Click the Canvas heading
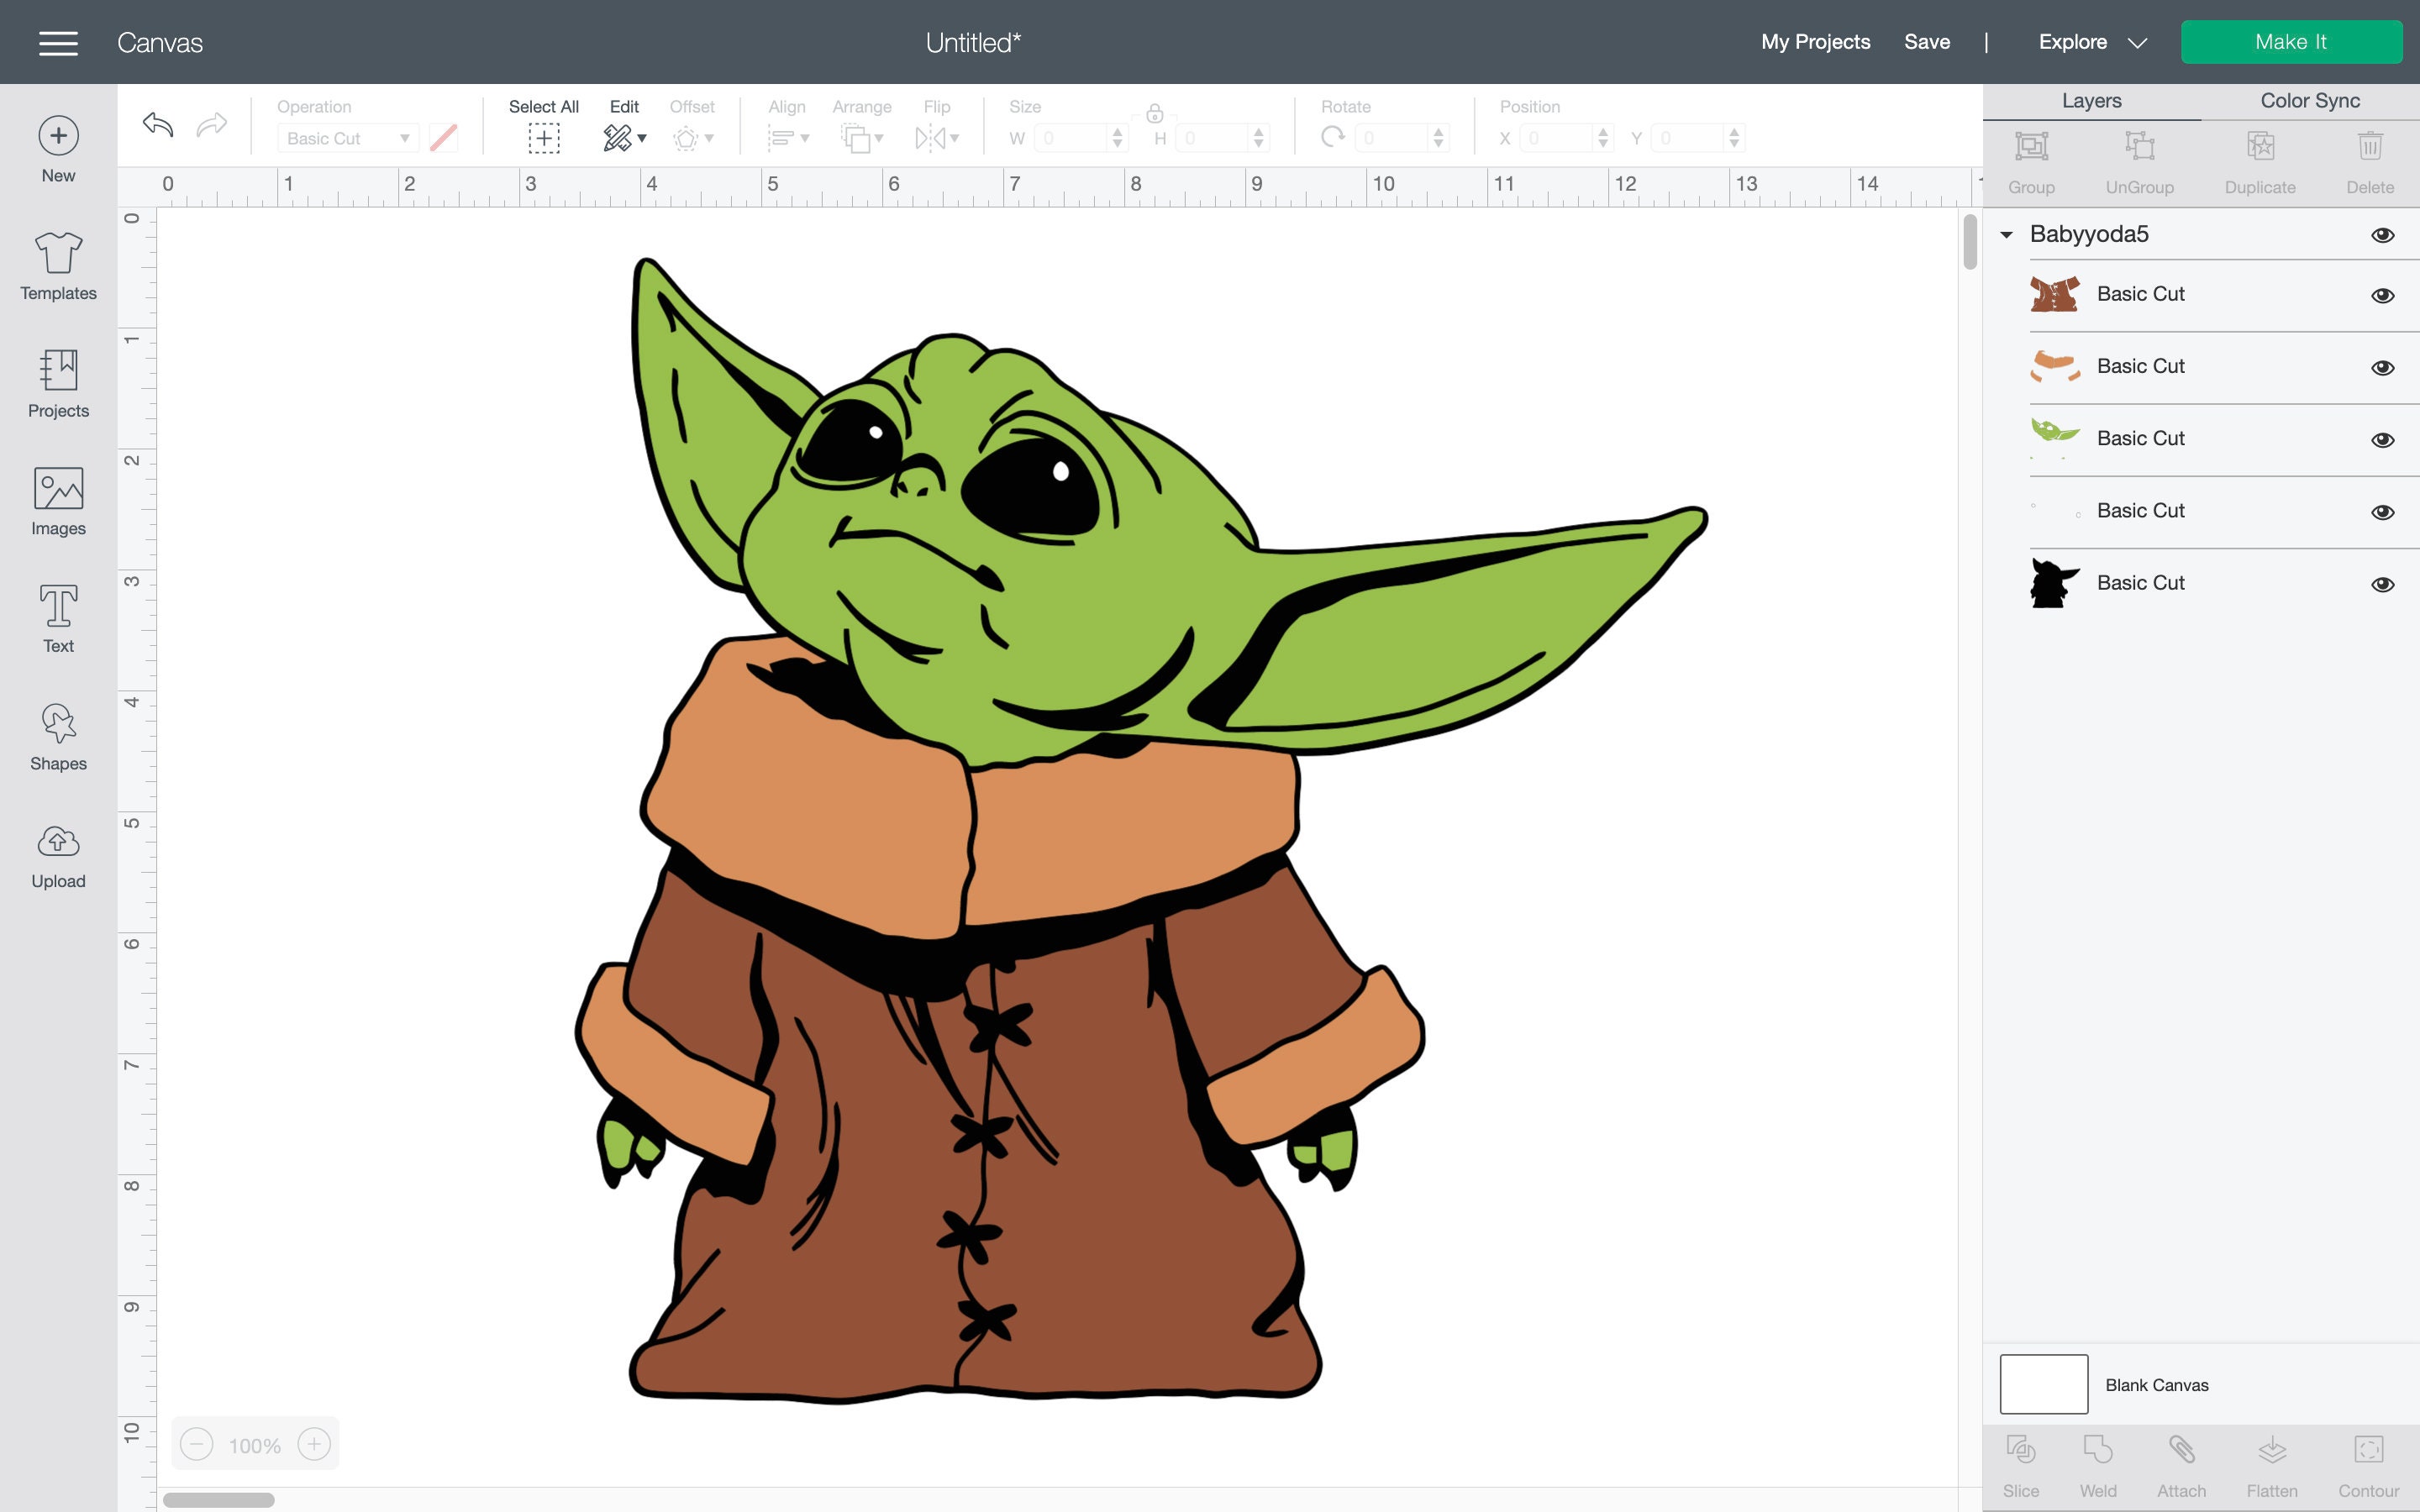Screen dimensions: 2420x1512 click(160, 42)
